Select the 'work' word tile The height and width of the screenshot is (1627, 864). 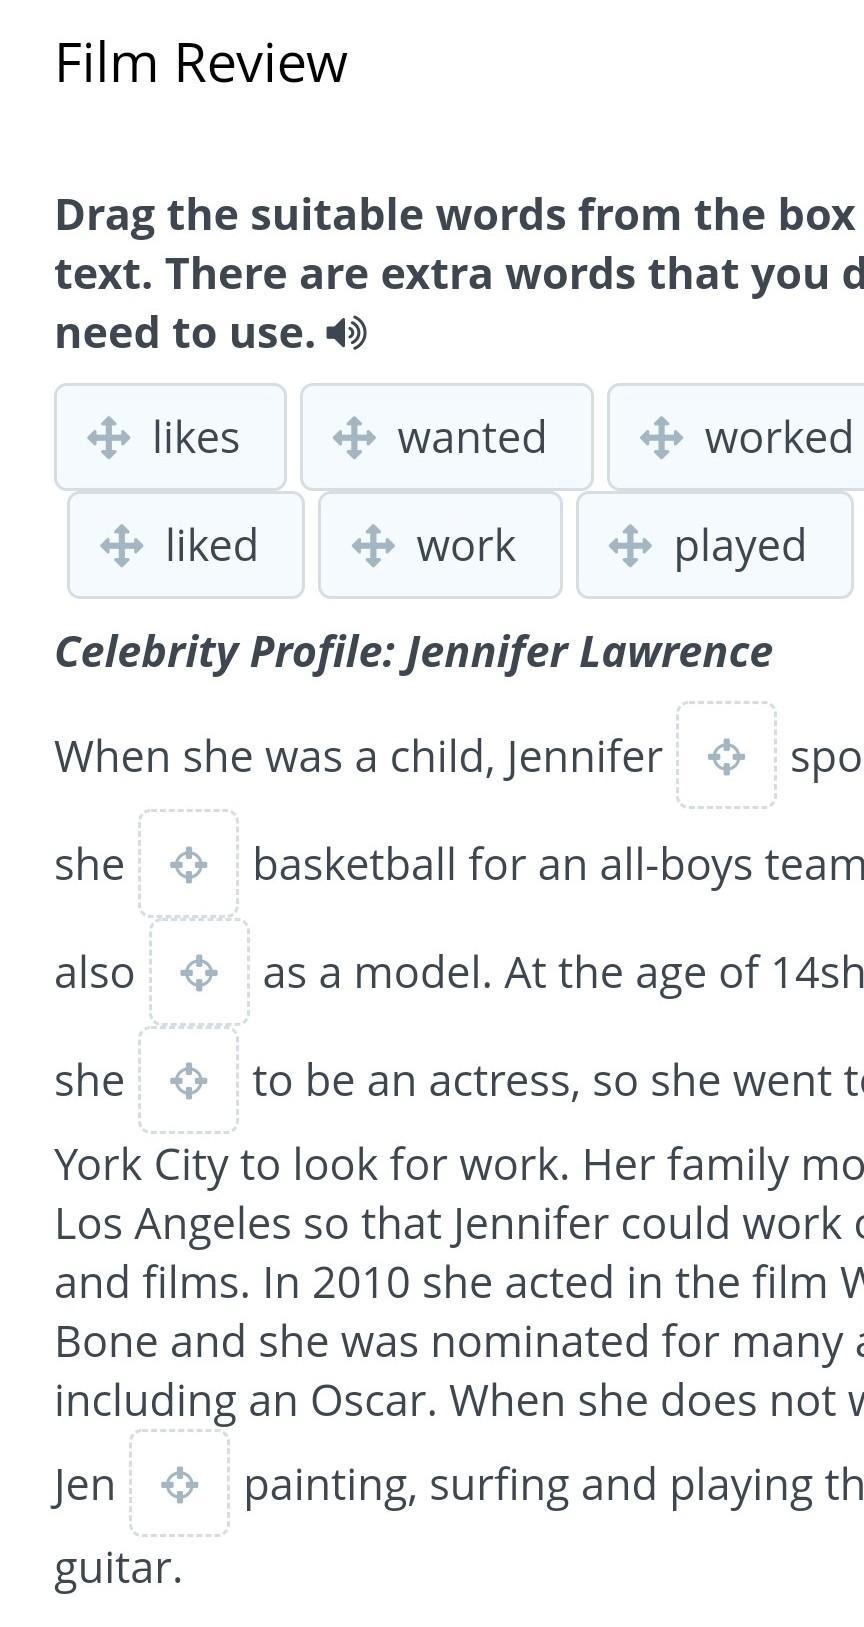(x=440, y=545)
